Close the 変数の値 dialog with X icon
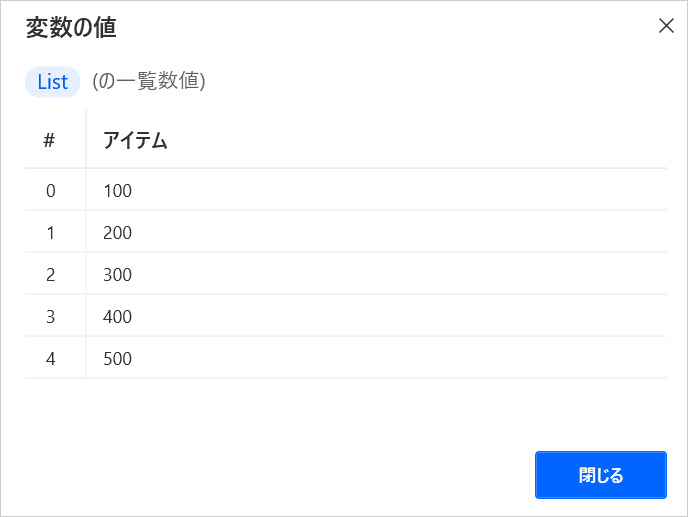The width and height of the screenshot is (688, 517). [x=666, y=26]
